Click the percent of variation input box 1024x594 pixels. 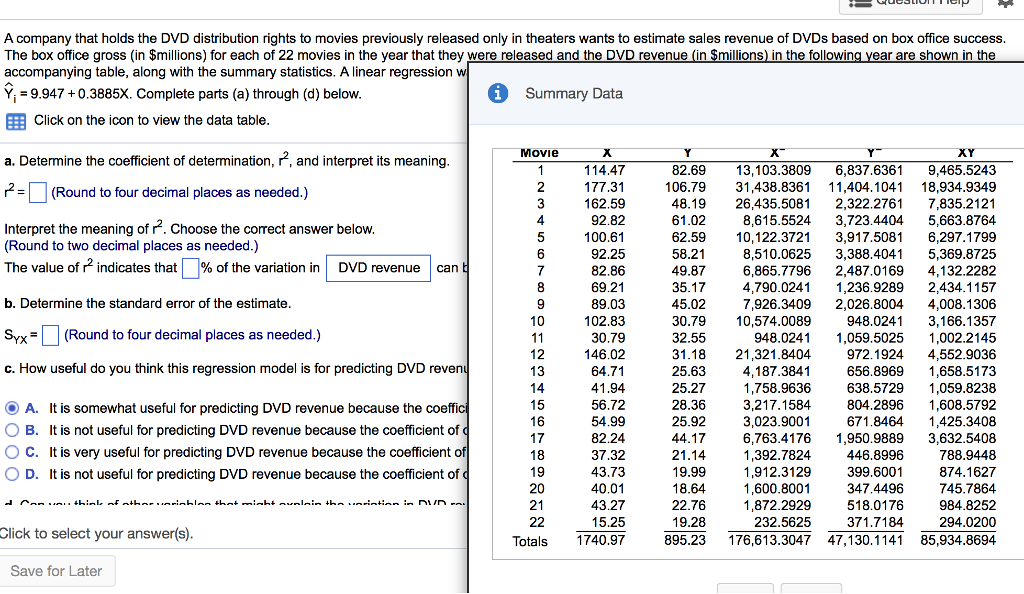190,268
